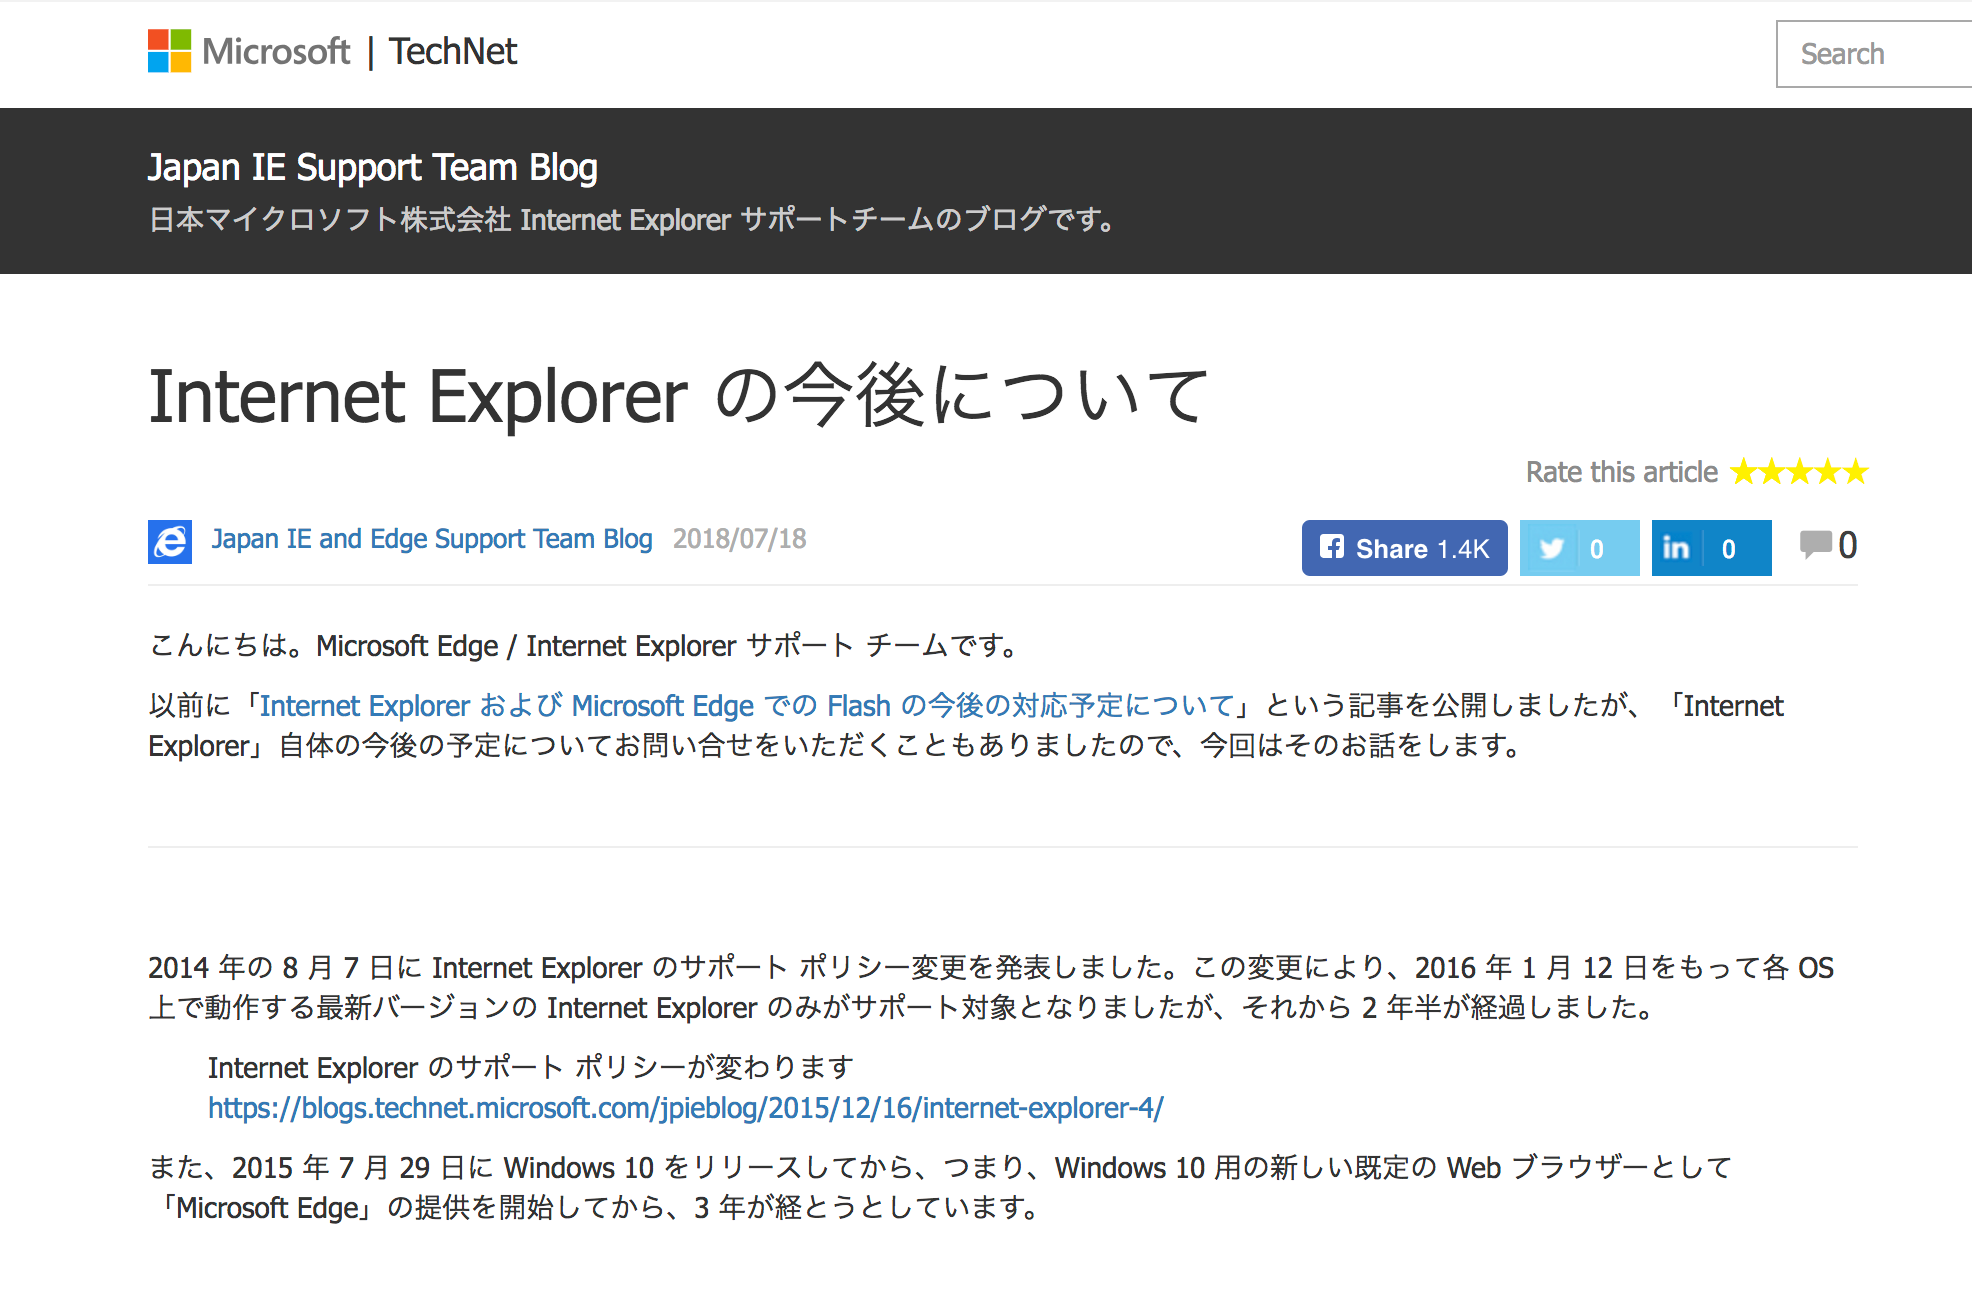Rate article with third star

1800,471
